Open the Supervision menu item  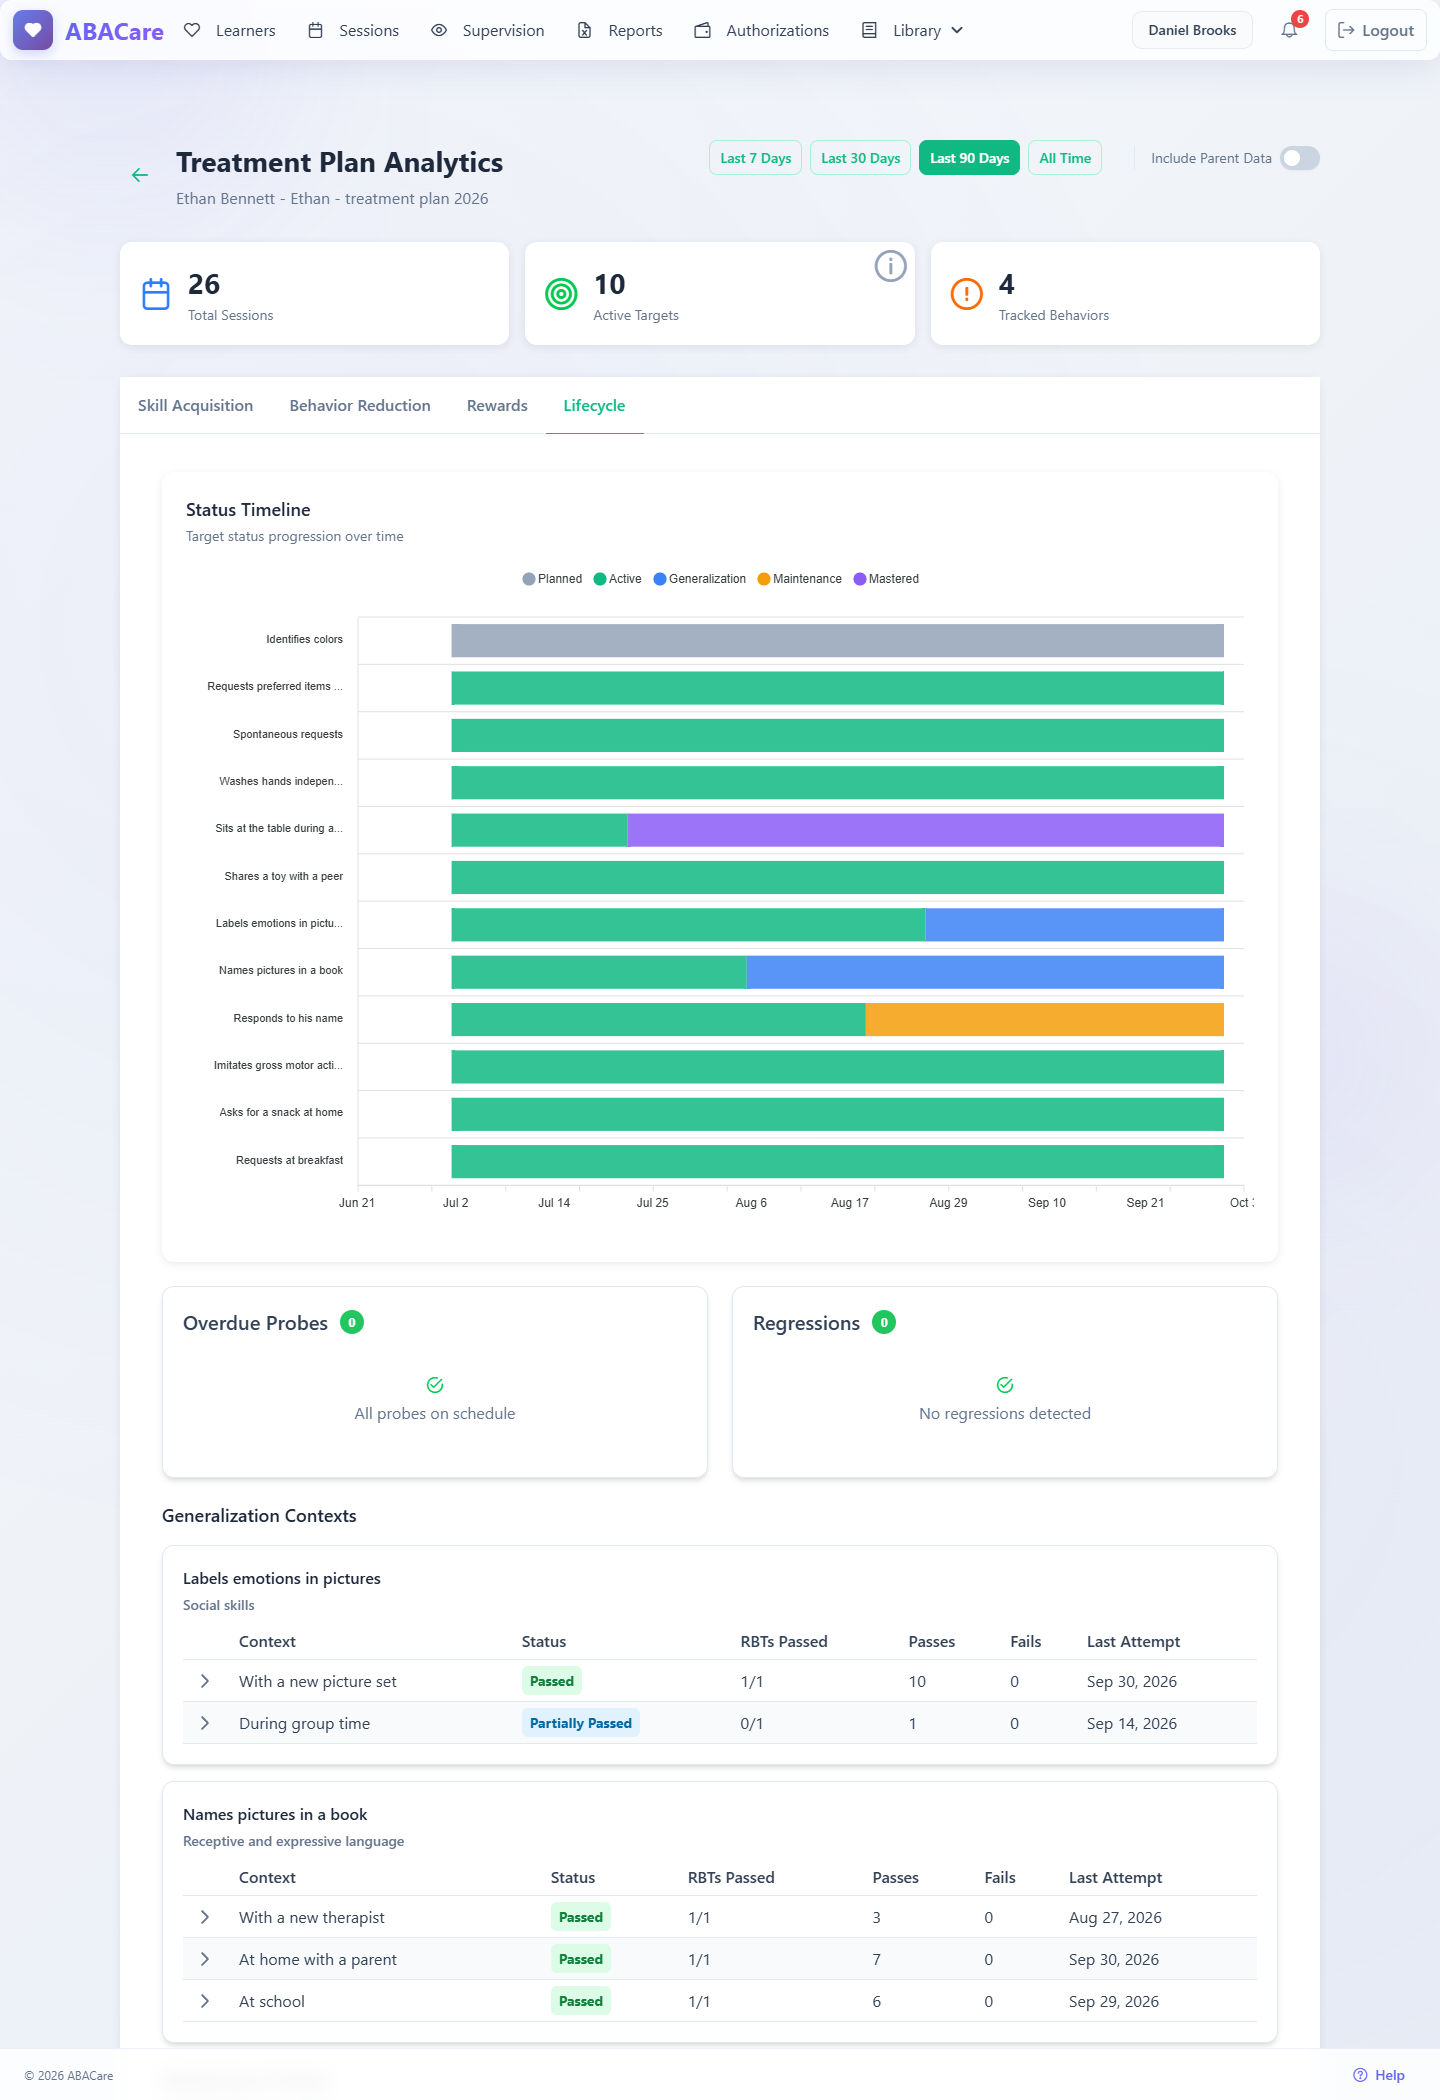pyautogui.click(x=488, y=30)
